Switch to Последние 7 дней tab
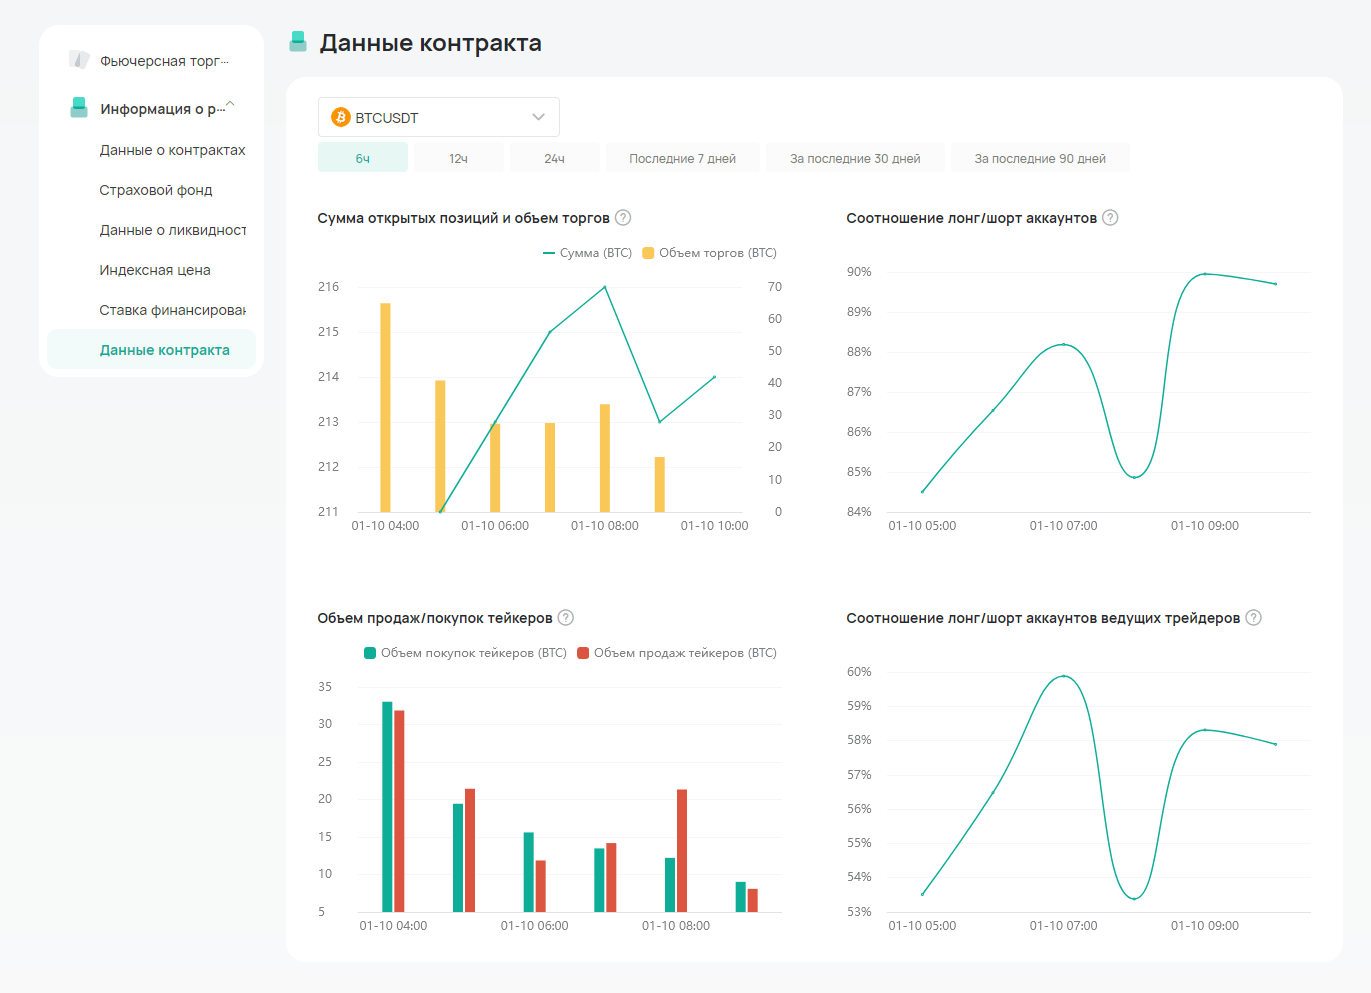 (682, 158)
